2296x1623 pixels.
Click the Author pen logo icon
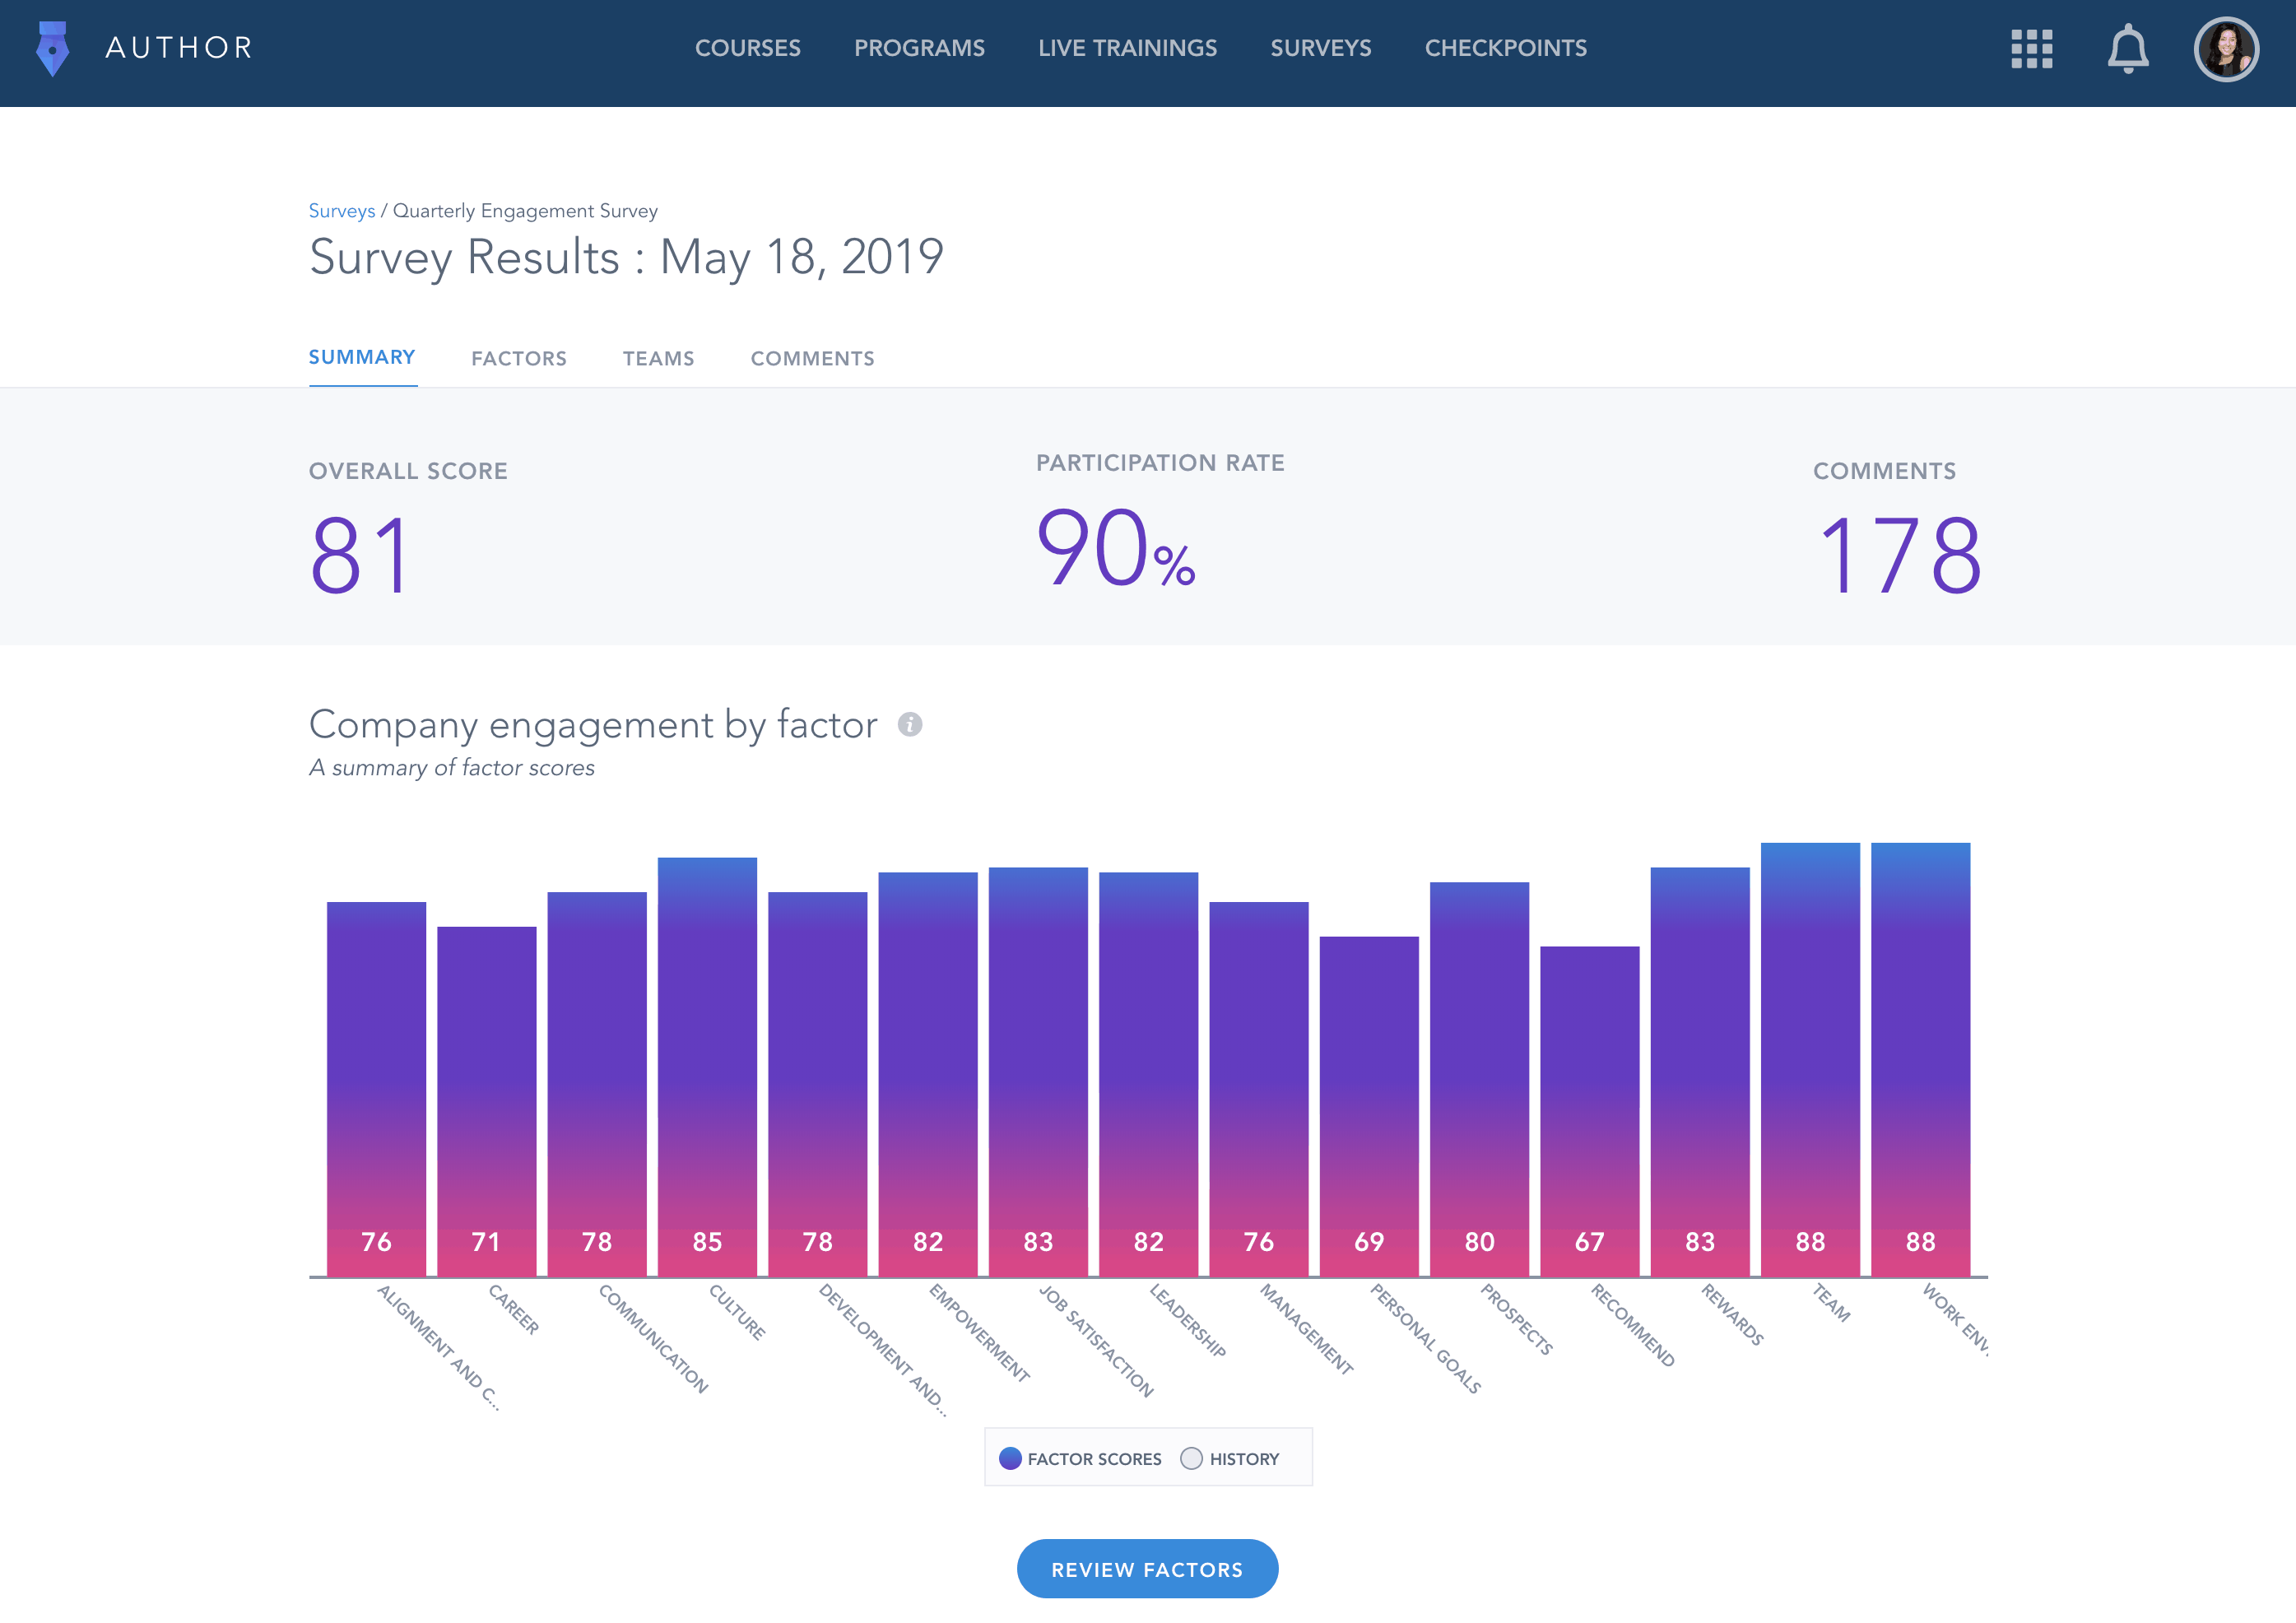52,48
